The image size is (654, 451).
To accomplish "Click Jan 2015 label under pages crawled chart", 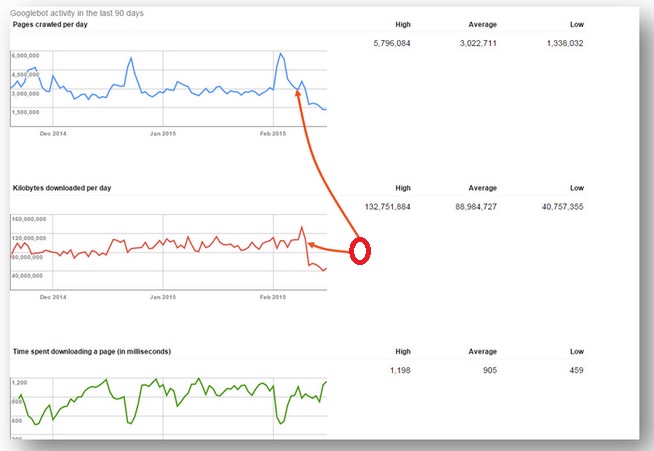I will coord(163,134).
